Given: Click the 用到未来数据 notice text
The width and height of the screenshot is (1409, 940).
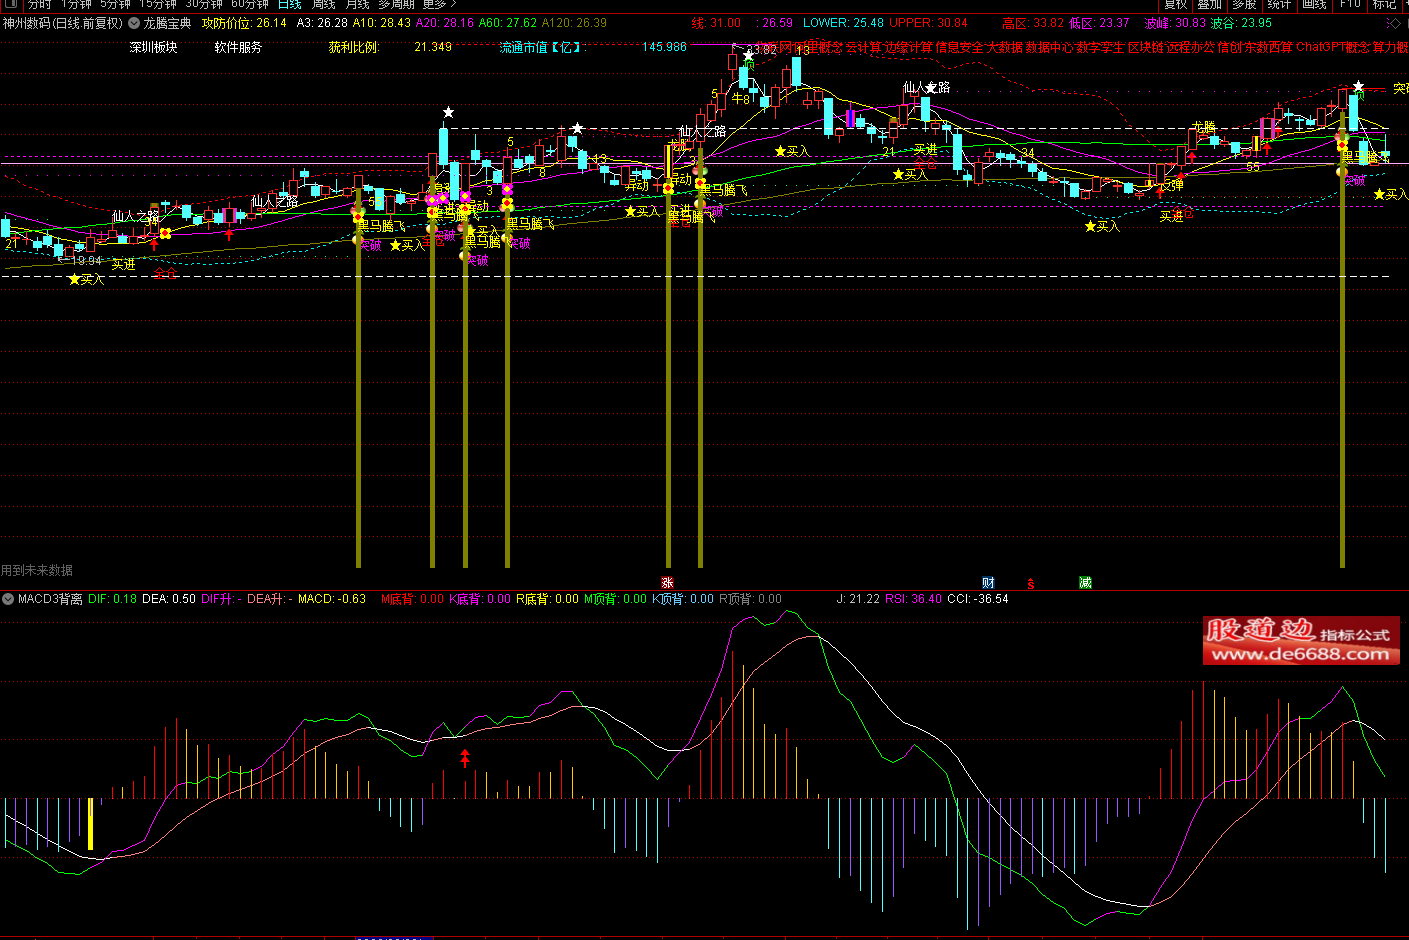Looking at the screenshot, I should 37,570.
